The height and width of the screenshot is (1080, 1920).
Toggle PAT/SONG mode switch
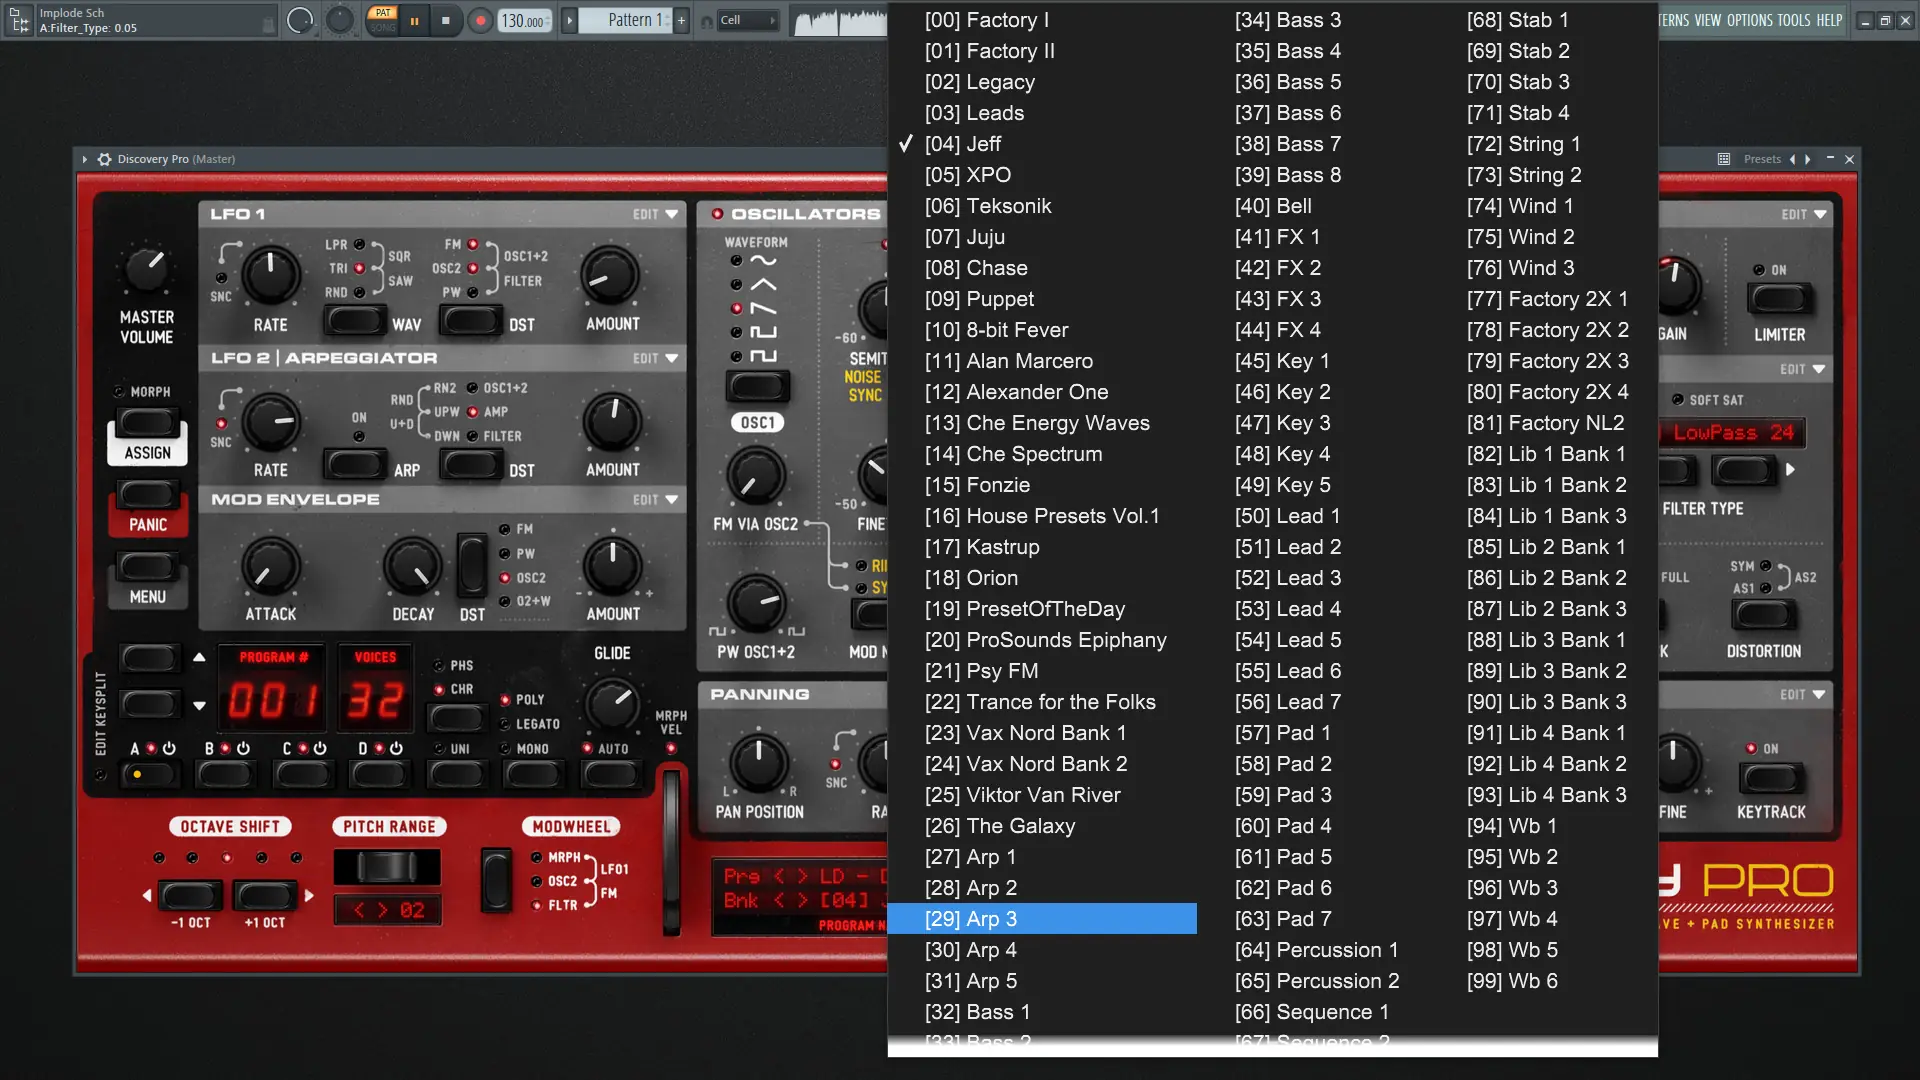[382, 20]
